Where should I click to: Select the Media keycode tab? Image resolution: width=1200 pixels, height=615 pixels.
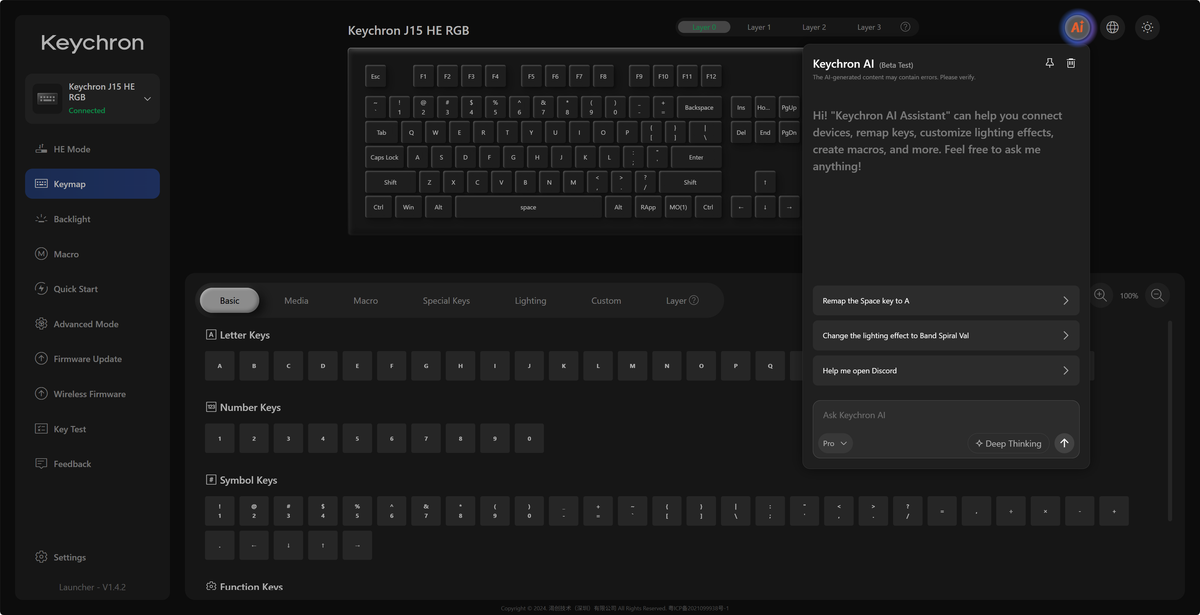(x=296, y=300)
